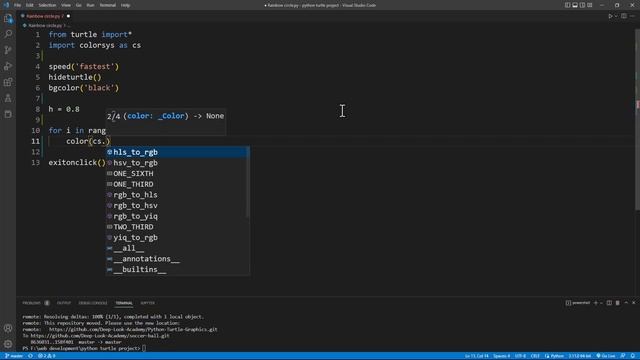The height and width of the screenshot is (360, 640).
Task: Open the Explorer view in activity bar
Action: click(x=8, y=19)
